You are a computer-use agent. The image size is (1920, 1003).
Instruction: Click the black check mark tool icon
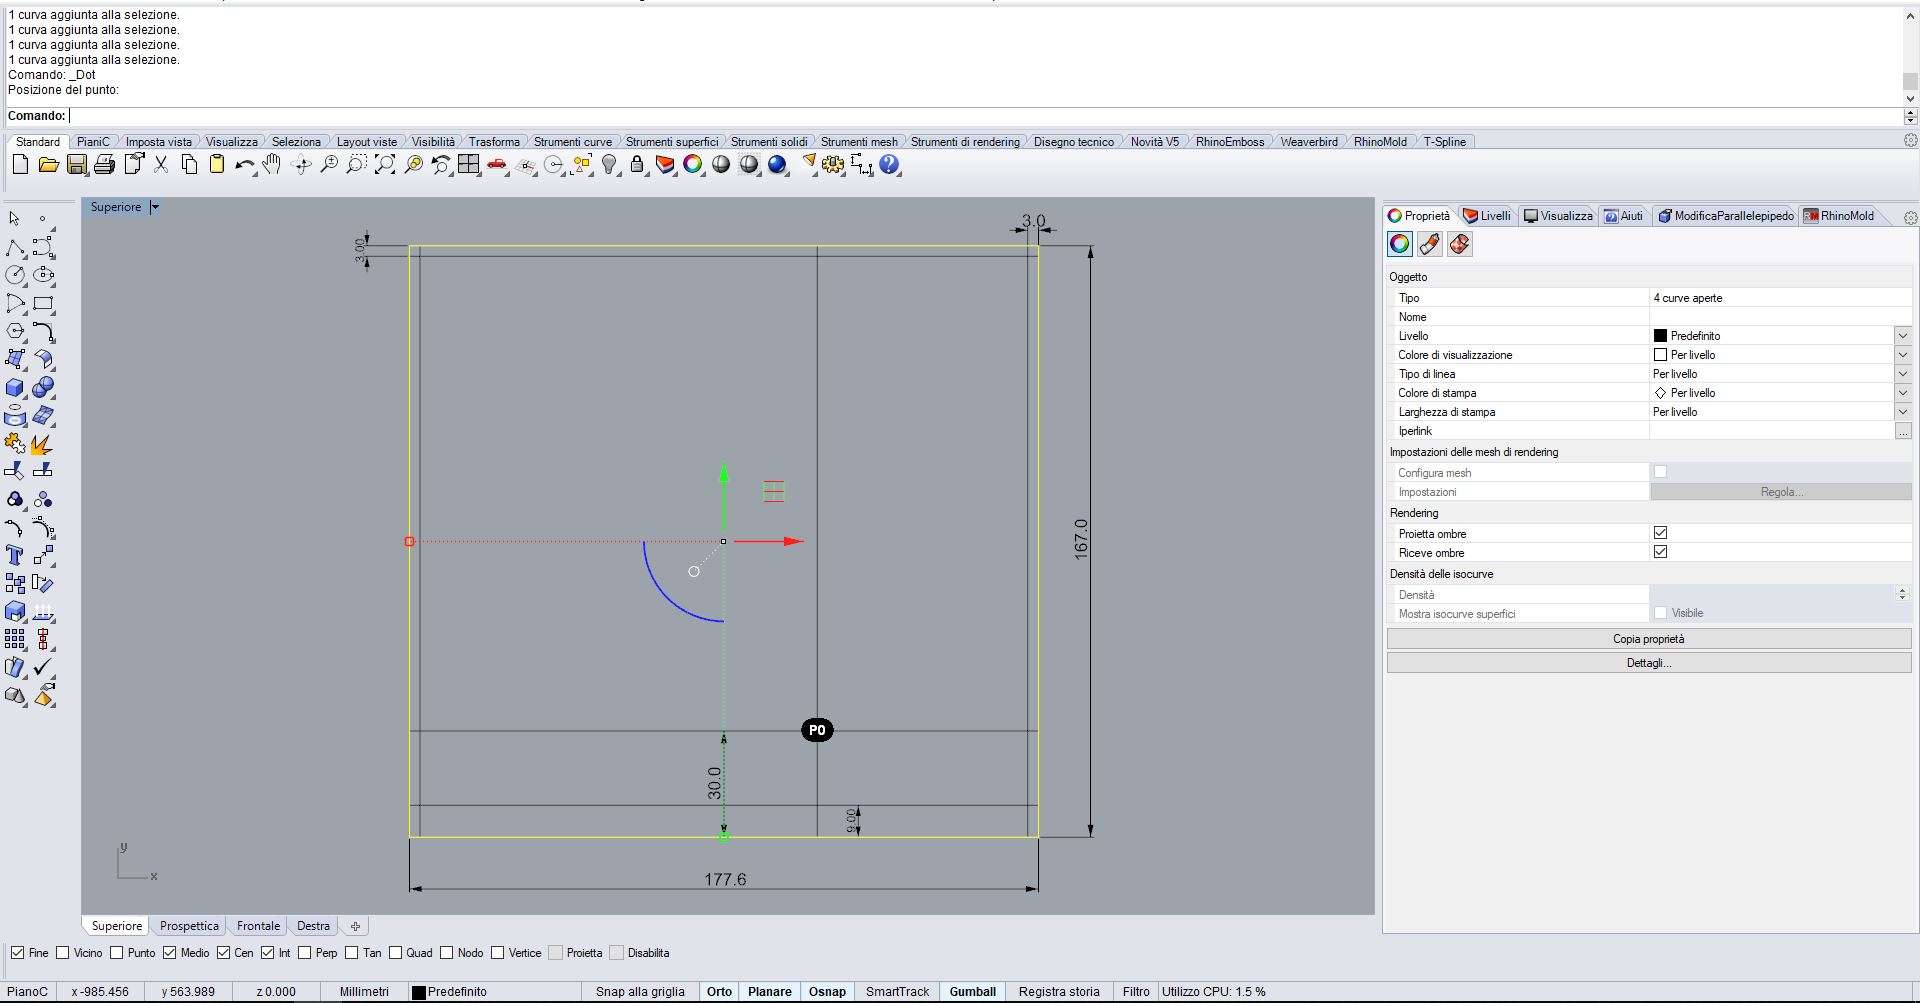(43, 667)
